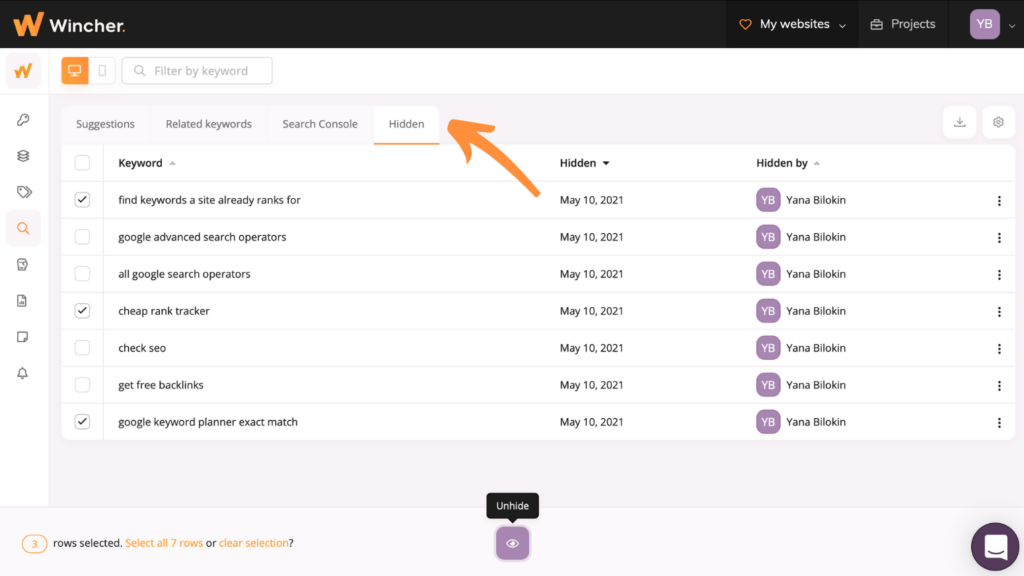Open table settings gear icon
The height and width of the screenshot is (576, 1024).
click(x=998, y=123)
